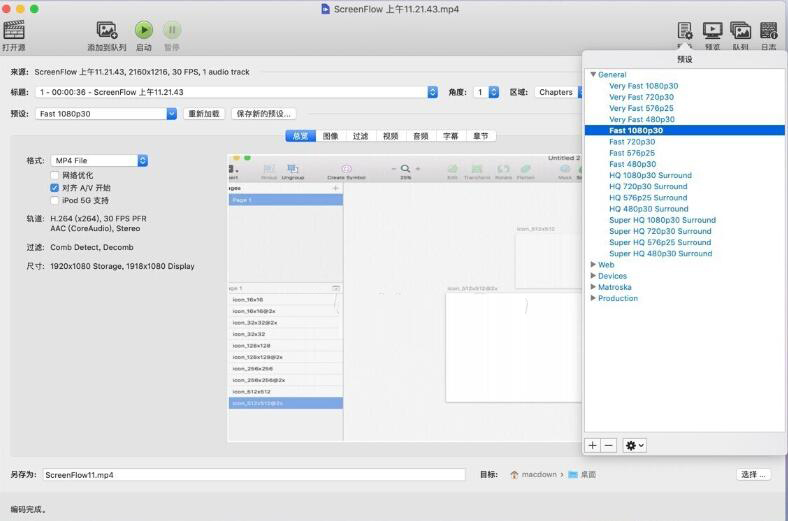Switch to the Filters tab

point(360,136)
